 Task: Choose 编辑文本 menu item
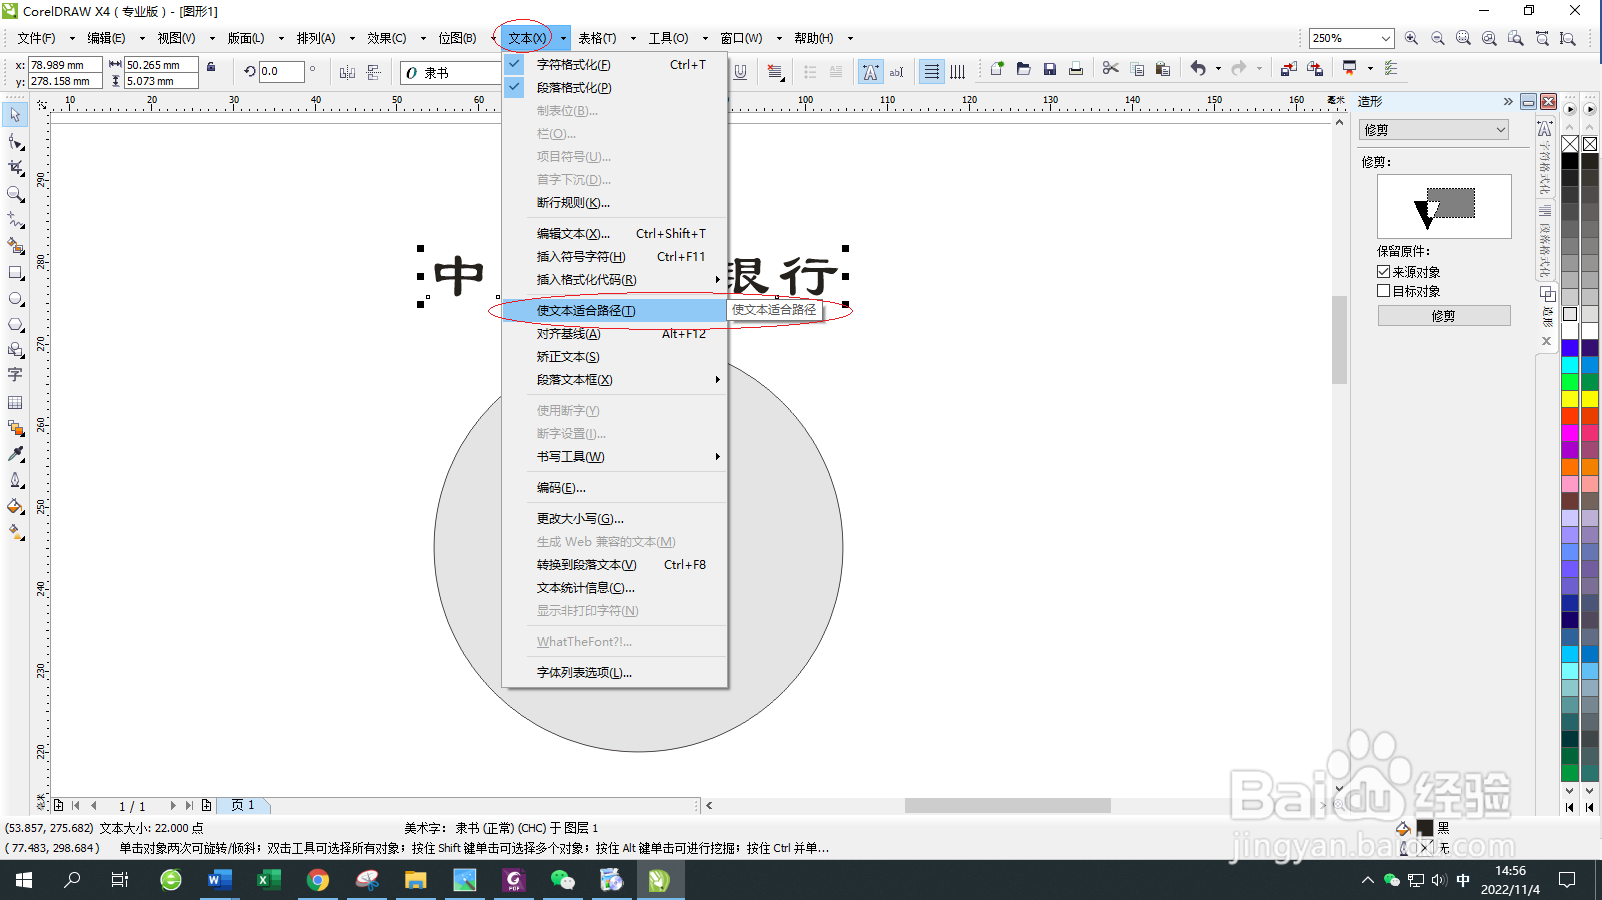click(614, 234)
